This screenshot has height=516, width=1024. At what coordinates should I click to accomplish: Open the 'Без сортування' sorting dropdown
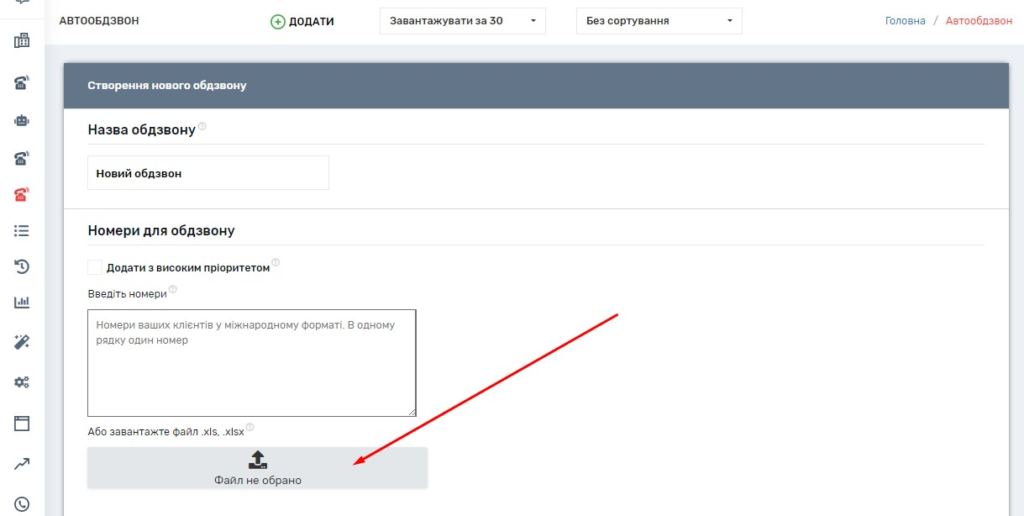click(x=659, y=21)
